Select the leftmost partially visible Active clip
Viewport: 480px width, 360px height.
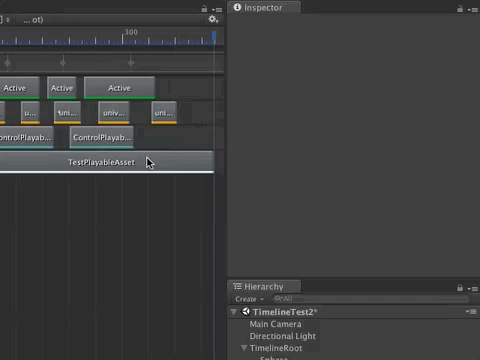click(20, 88)
